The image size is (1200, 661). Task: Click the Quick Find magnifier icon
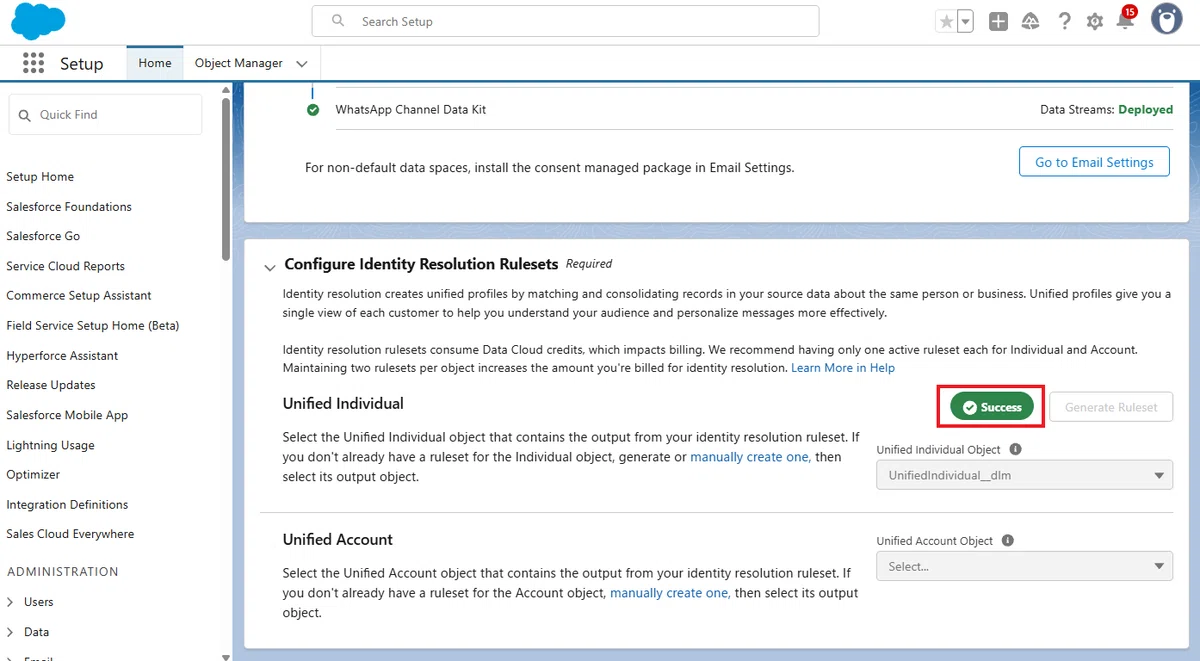pyautogui.click(x=25, y=115)
